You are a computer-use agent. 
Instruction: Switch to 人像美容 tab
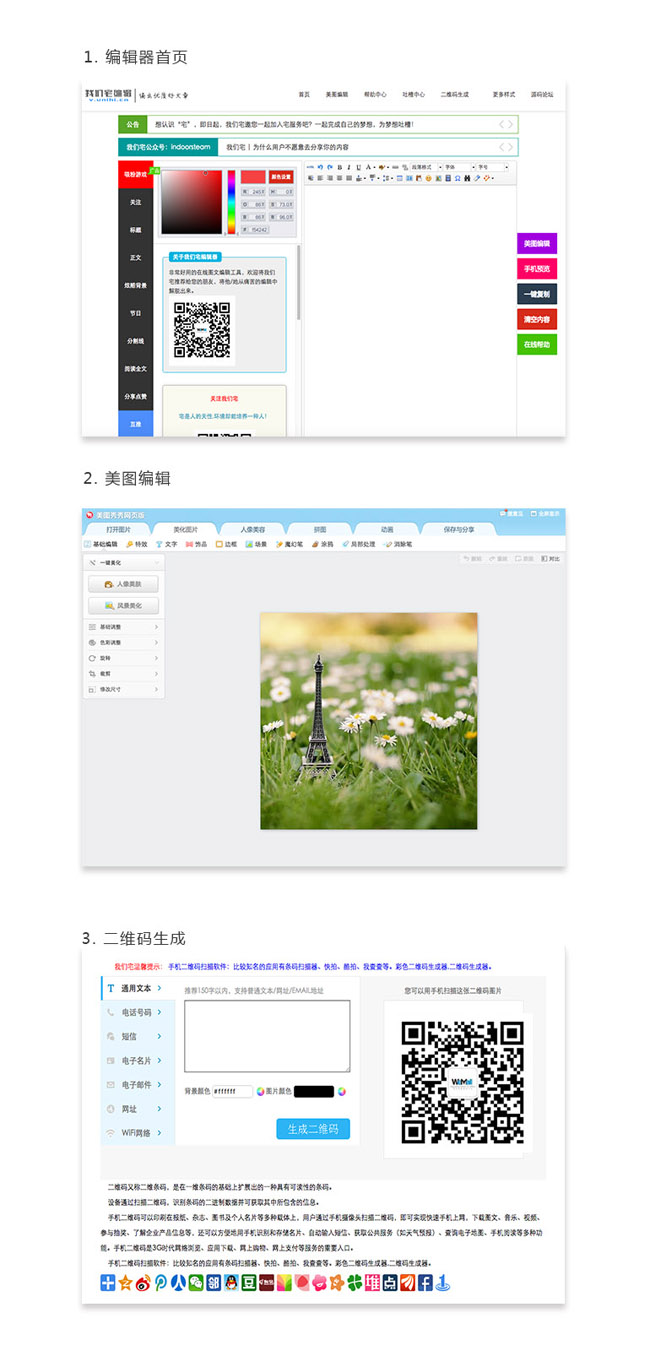click(x=252, y=528)
